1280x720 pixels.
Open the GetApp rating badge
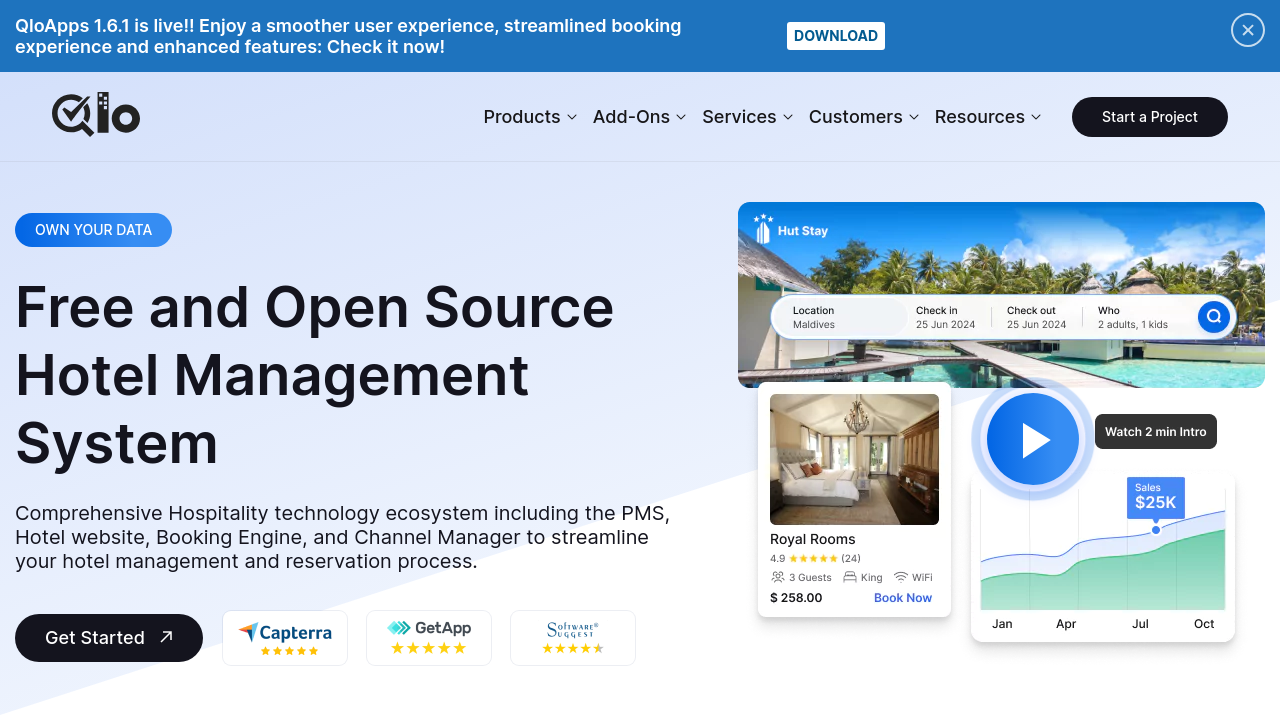coord(429,638)
